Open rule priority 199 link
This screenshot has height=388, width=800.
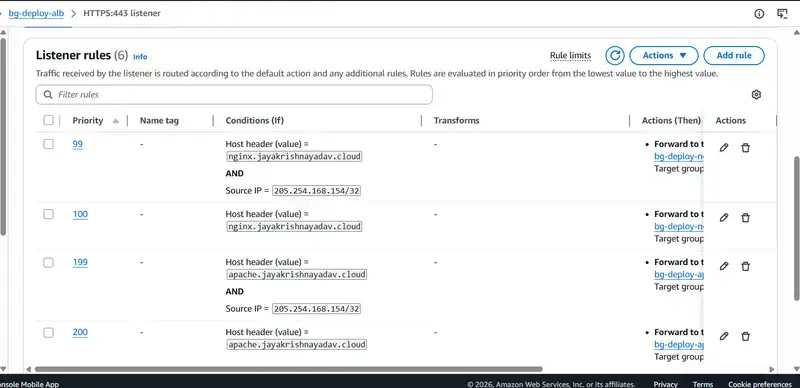[80, 262]
